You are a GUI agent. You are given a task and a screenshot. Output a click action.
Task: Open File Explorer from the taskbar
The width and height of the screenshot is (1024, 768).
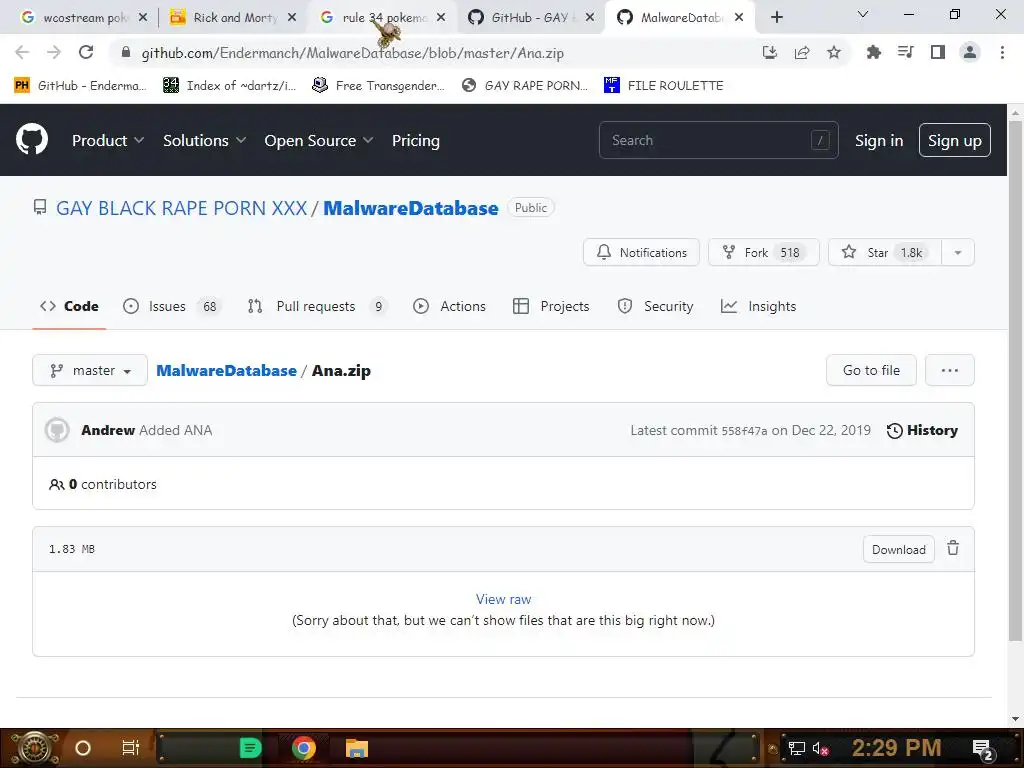click(x=357, y=748)
